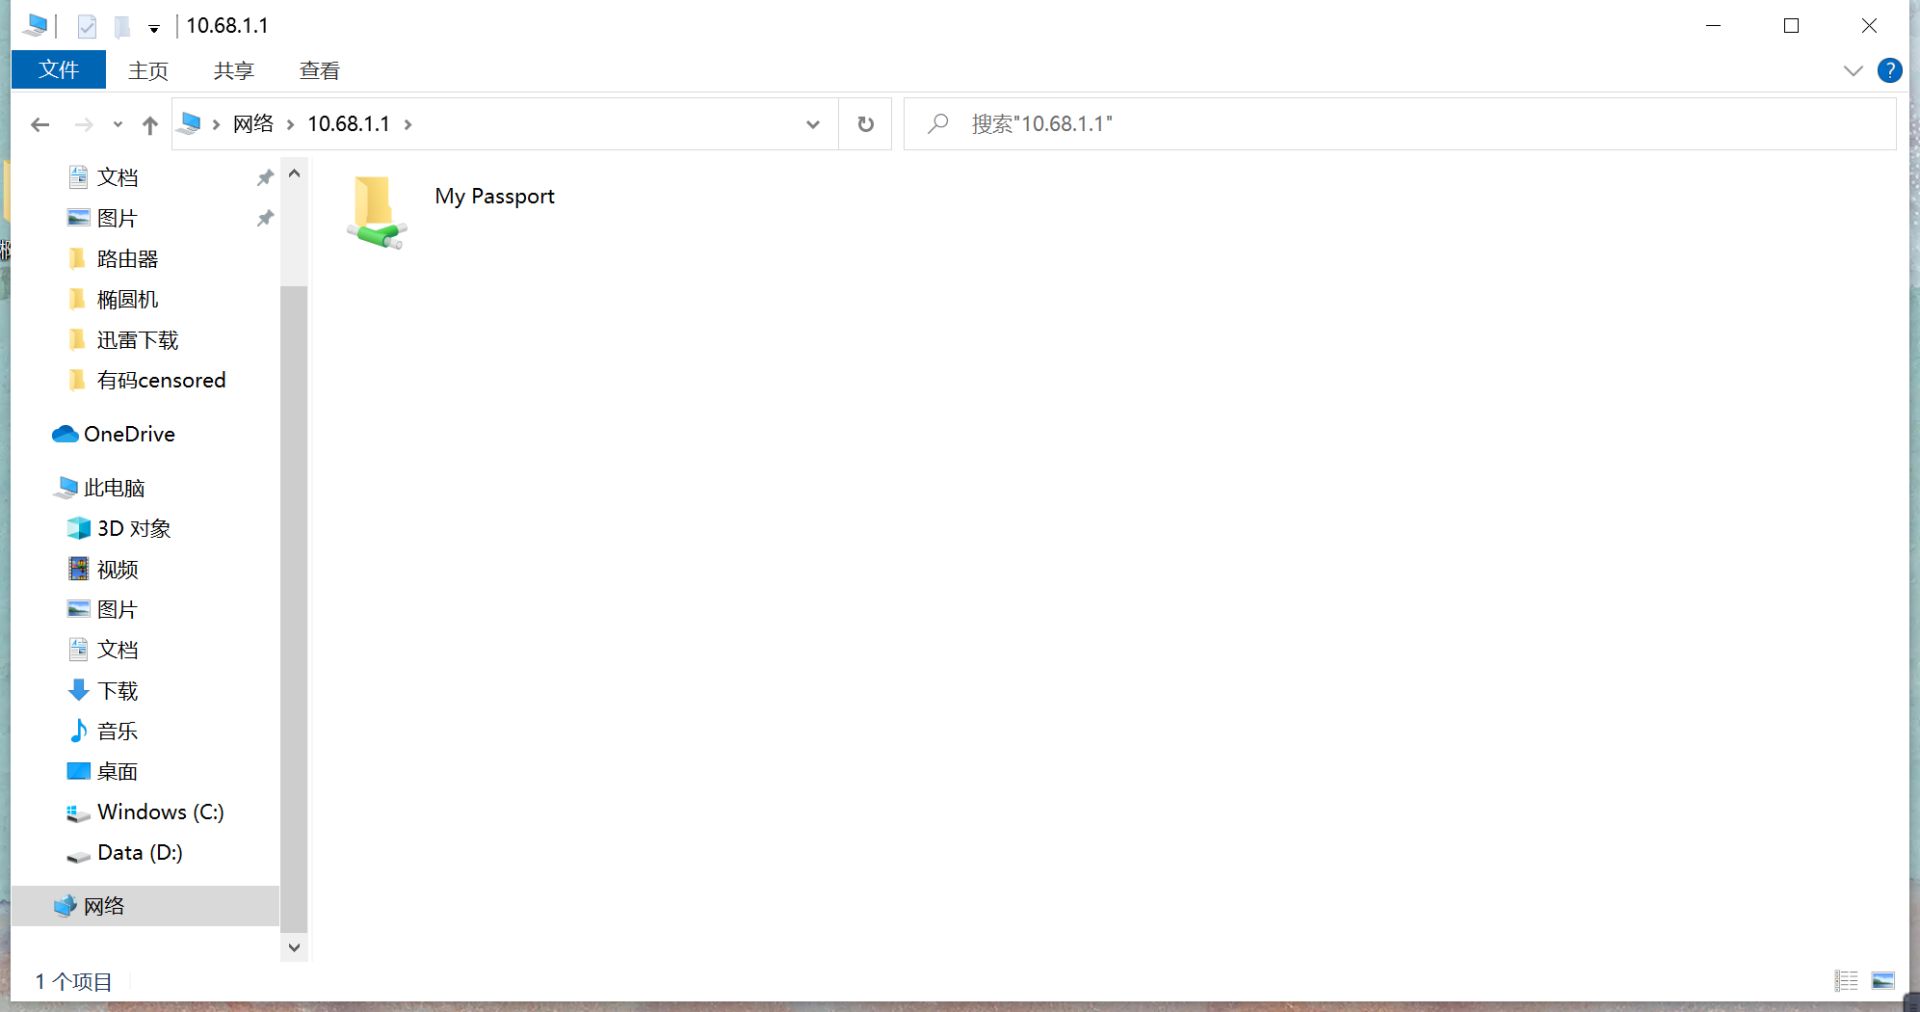Open 视频 under 此电脑
The width and height of the screenshot is (1920, 1012).
118,569
